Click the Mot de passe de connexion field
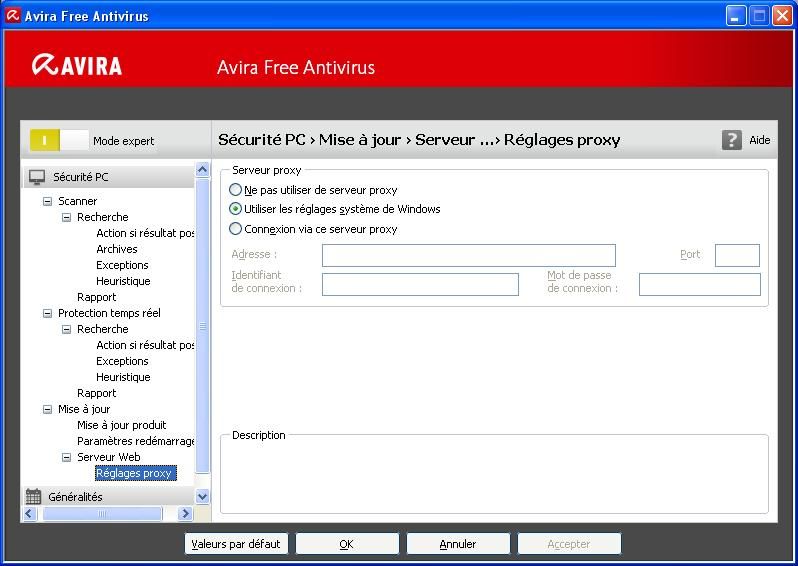 (700, 285)
